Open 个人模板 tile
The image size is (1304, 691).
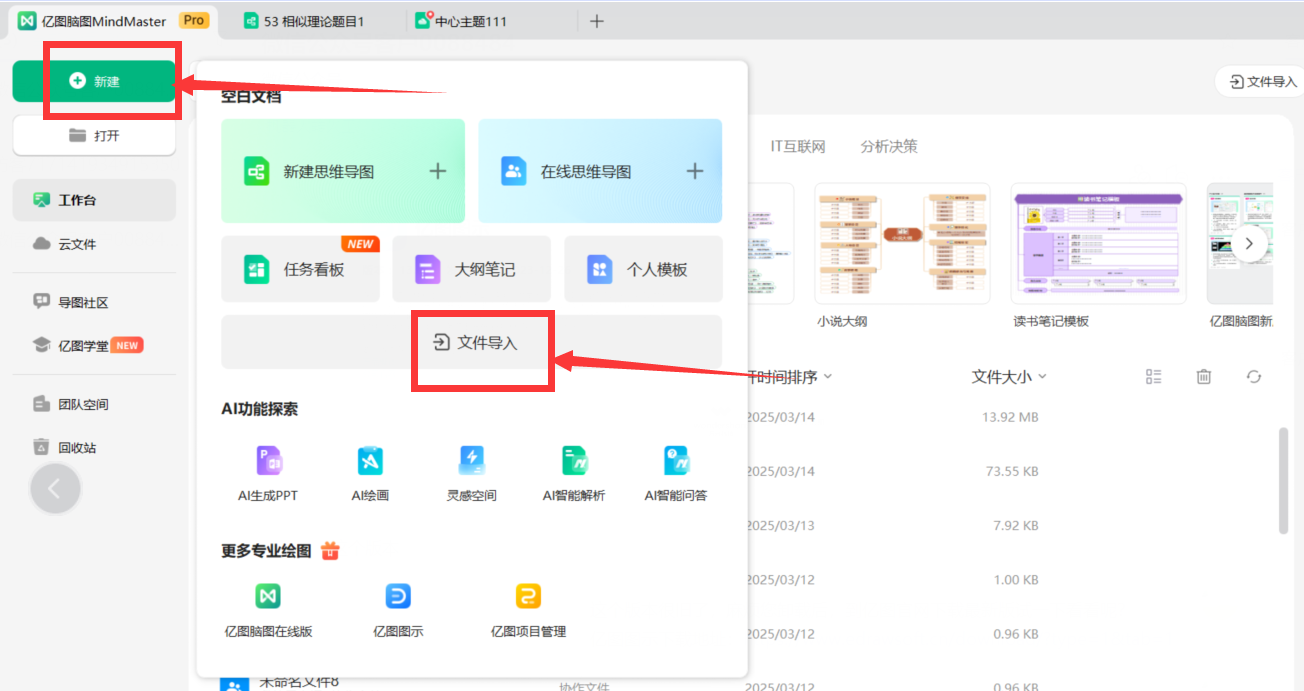click(x=643, y=269)
